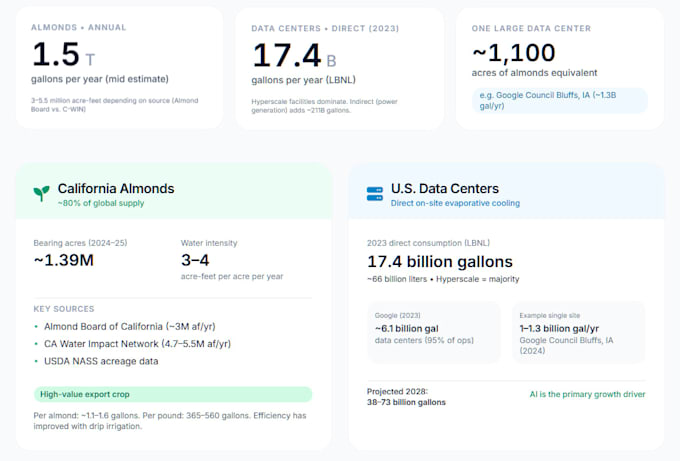Select the CA Water Impact Network source
680x461 pixels.
(x=137, y=344)
